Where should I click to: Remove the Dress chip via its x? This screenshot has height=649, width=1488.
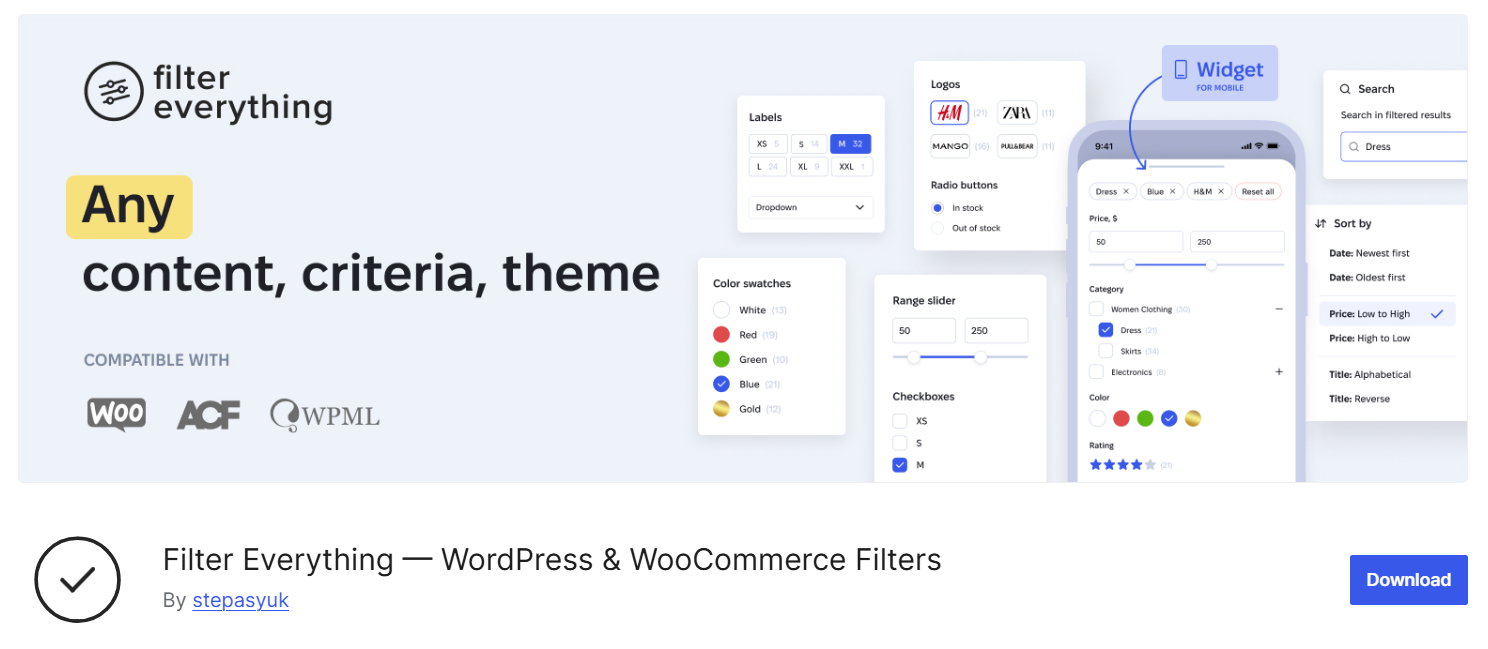(1126, 191)
